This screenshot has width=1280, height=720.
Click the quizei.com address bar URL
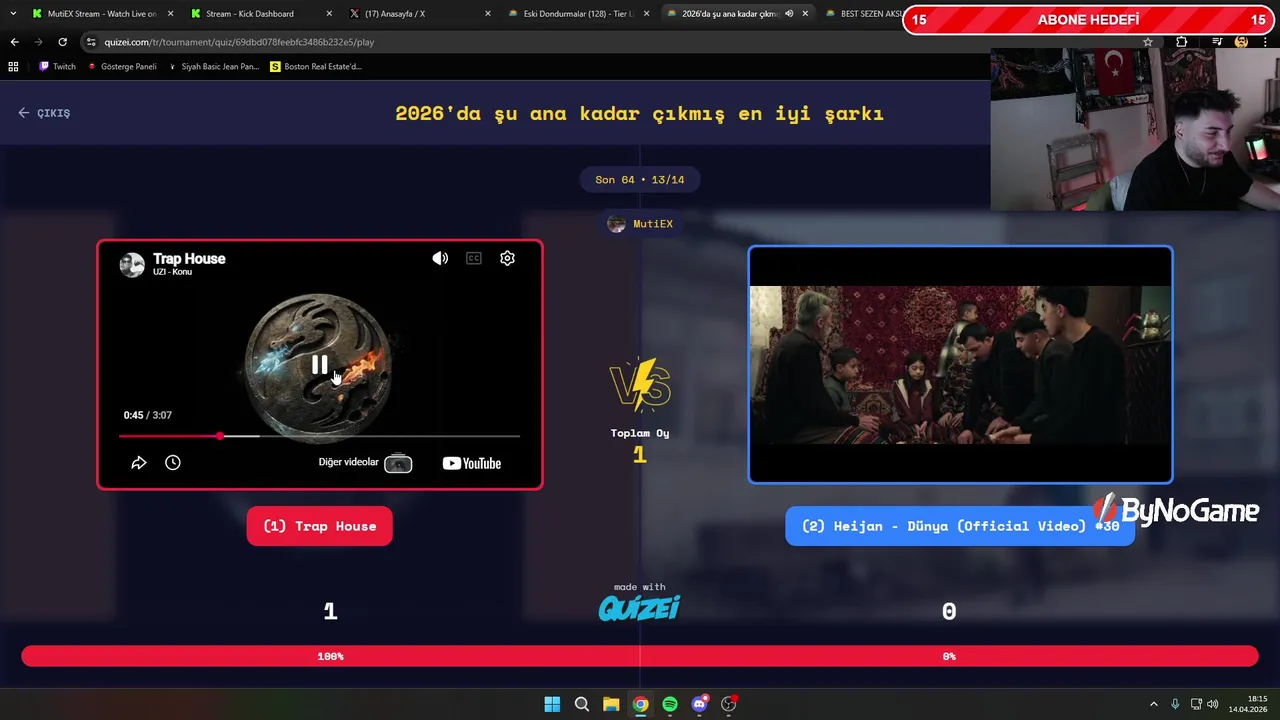coord(239,42)
